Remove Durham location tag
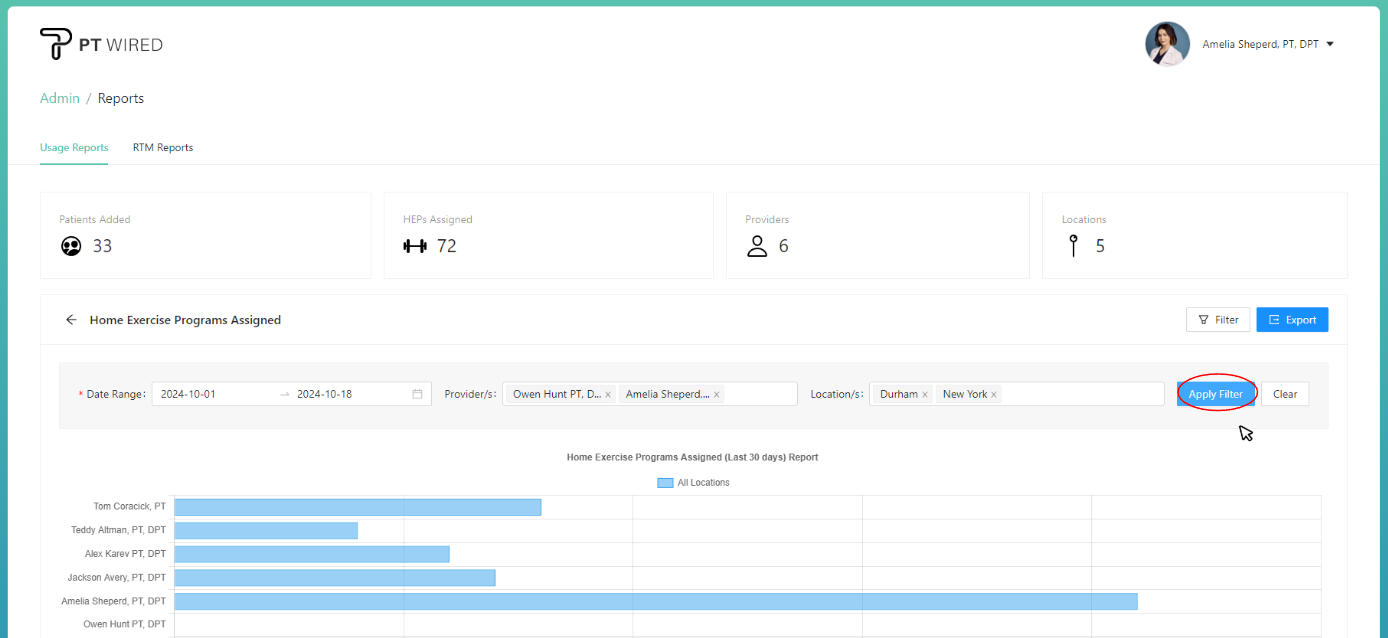This screenshot has width=1388, height=638. click(925, 395)
